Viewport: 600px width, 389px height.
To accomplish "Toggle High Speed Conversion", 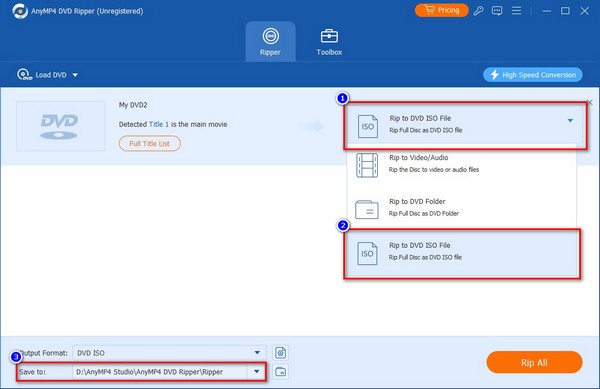I will pyautogui.click(x=533, y=75).
